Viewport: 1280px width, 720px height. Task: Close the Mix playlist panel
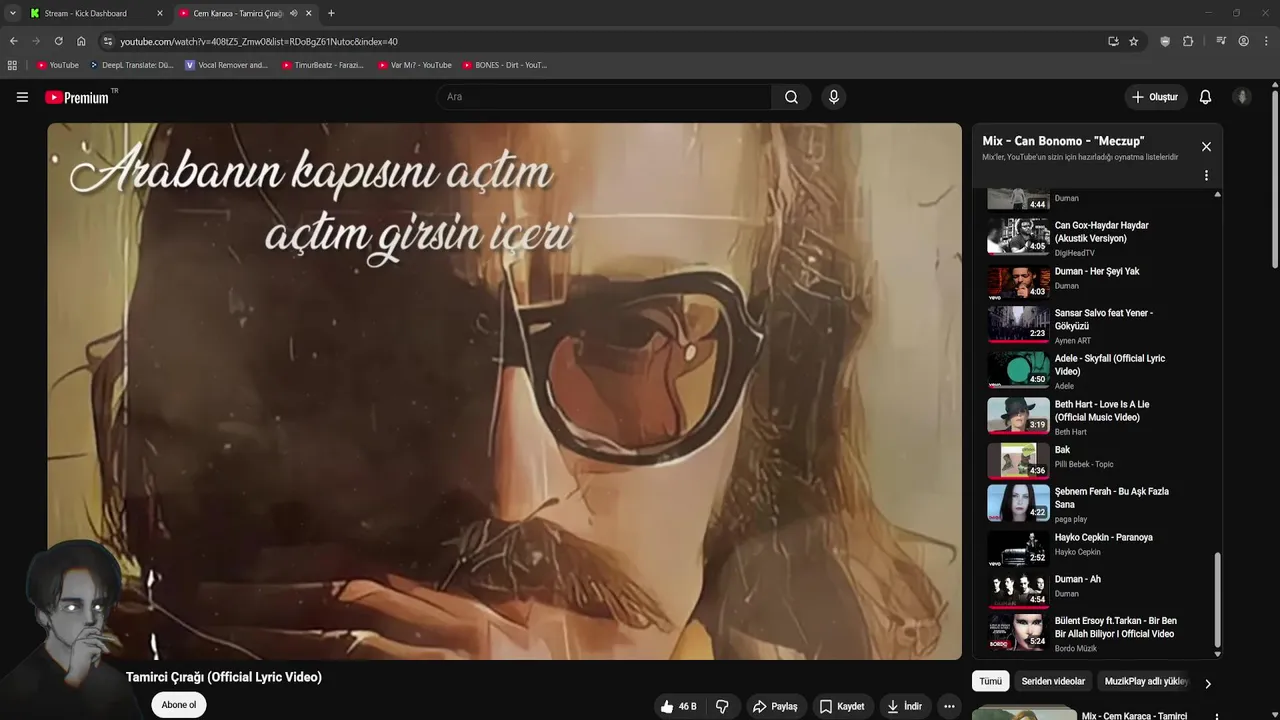(x=1206, y=147)
